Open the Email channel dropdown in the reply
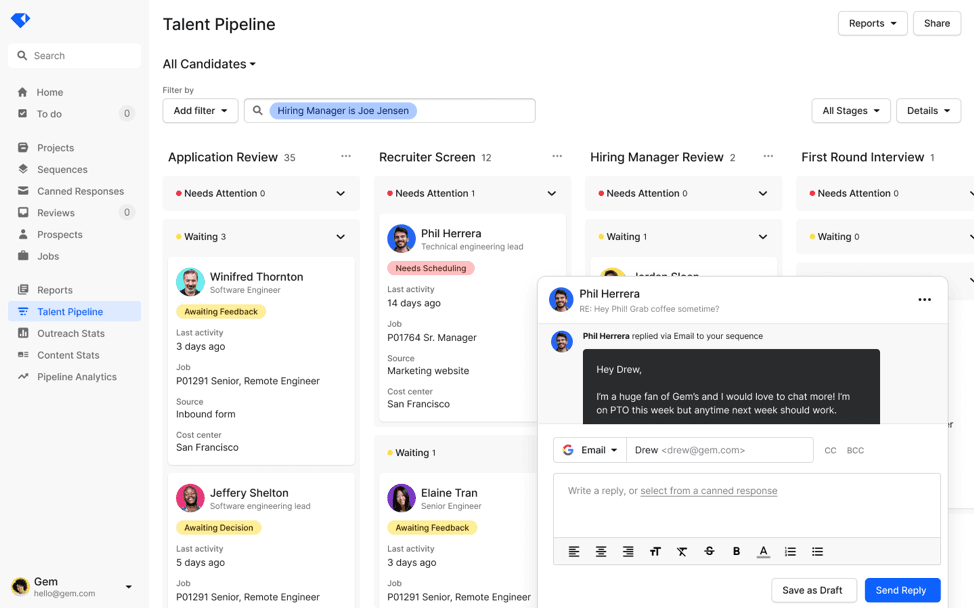974x608 pixels. (x=589, y=450)
